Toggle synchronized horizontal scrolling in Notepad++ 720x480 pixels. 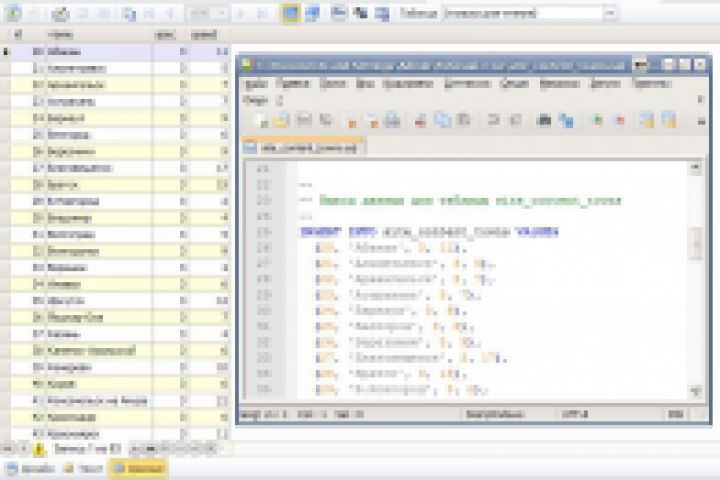coord(668,120)
